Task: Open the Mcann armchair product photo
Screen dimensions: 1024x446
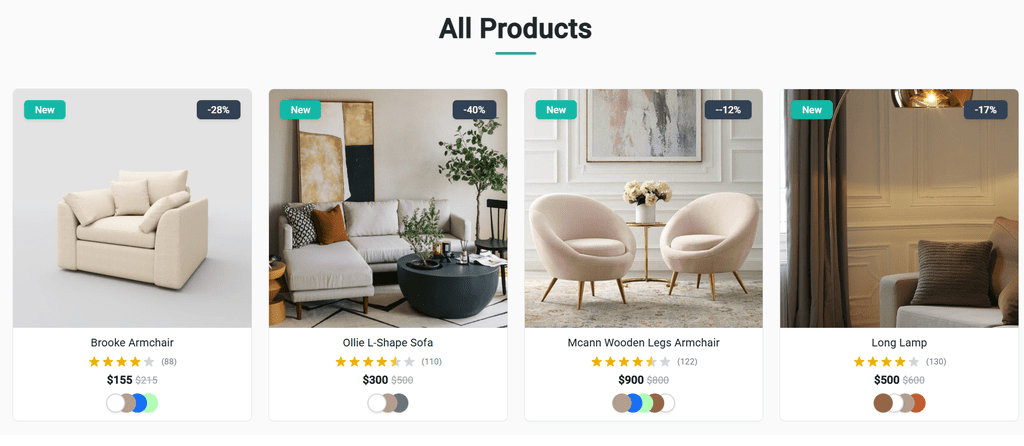Action: (x=643, y=208)
